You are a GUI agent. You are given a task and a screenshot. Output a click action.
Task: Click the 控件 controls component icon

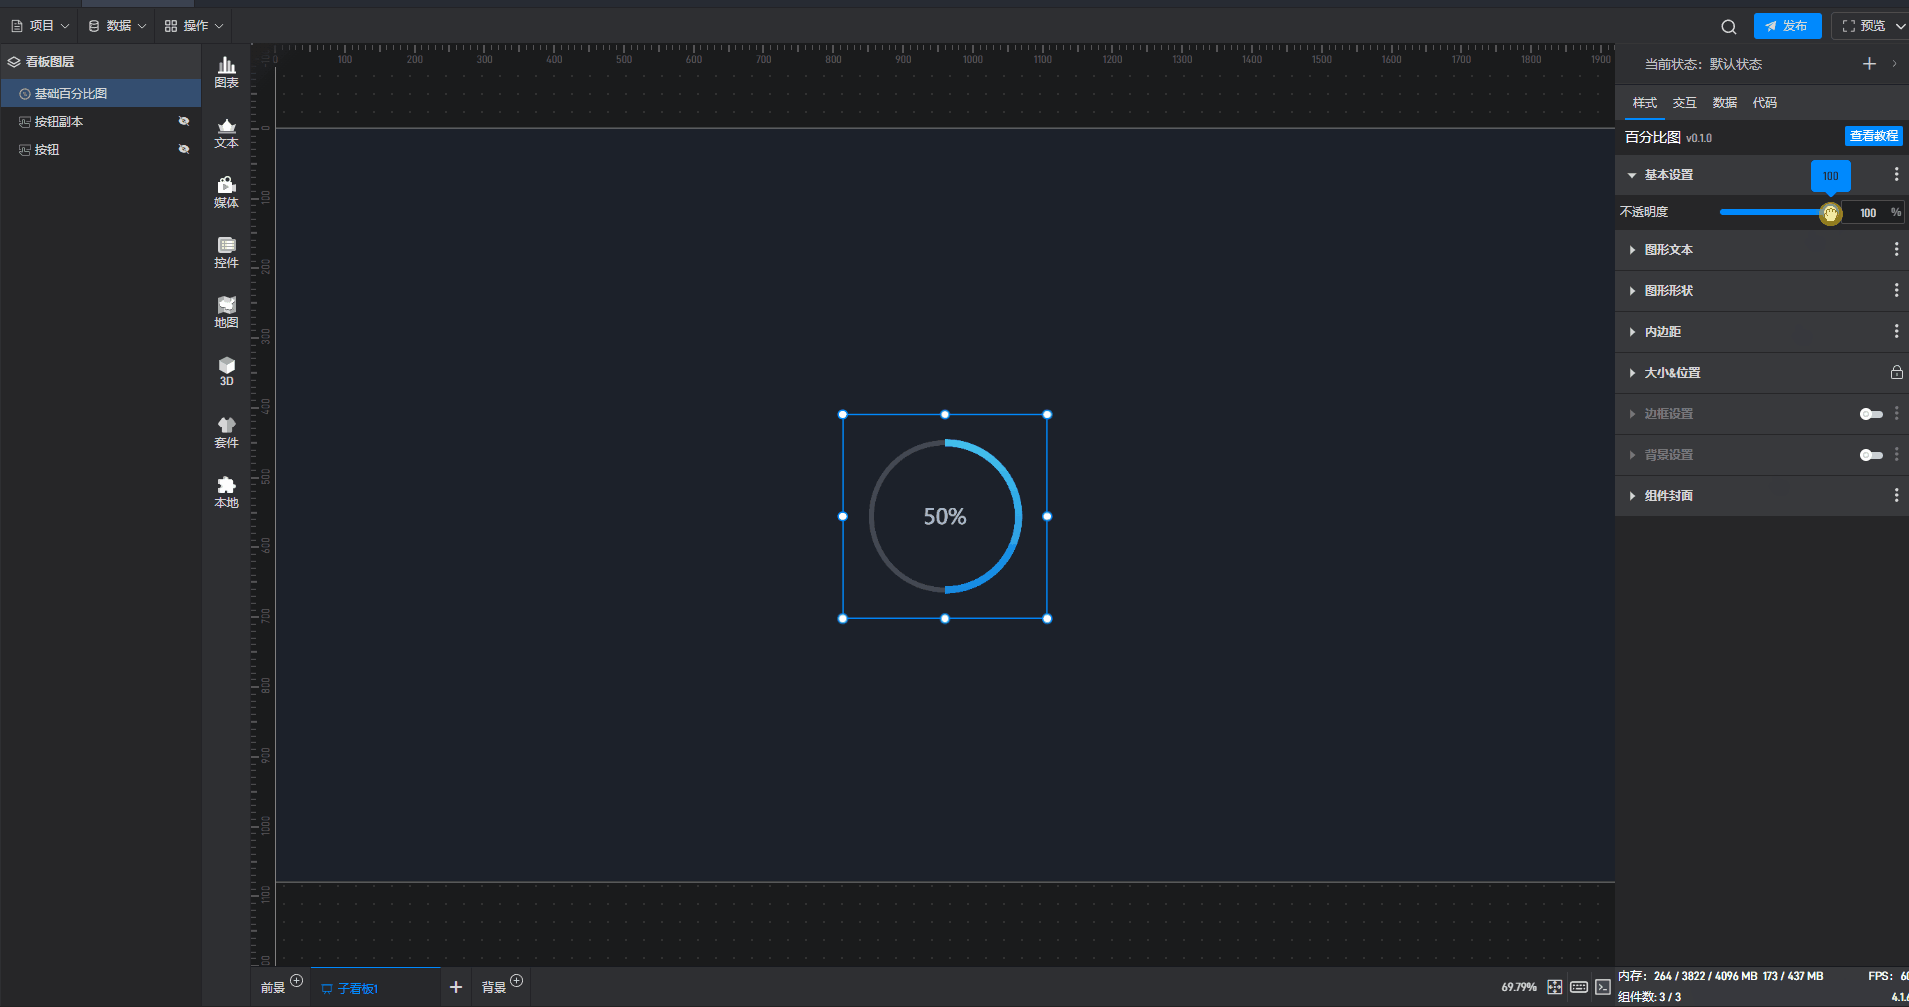pyautogui.click(x=227, y=252)
